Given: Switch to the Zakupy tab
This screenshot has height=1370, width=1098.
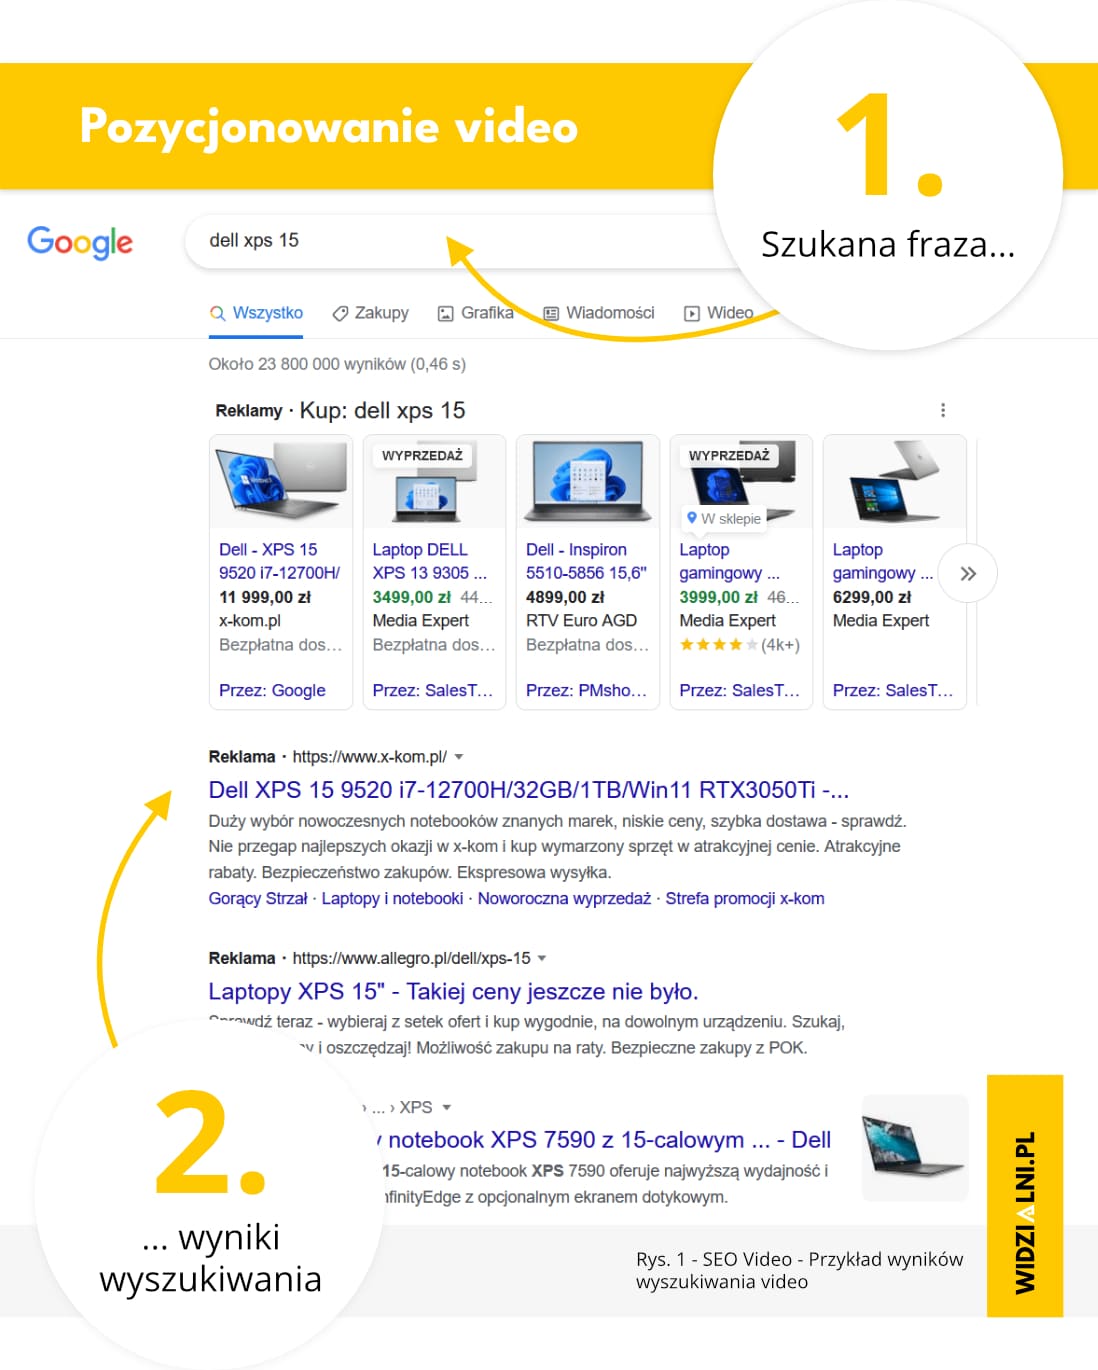Looking at the screenshot, I should coord(370,313).
